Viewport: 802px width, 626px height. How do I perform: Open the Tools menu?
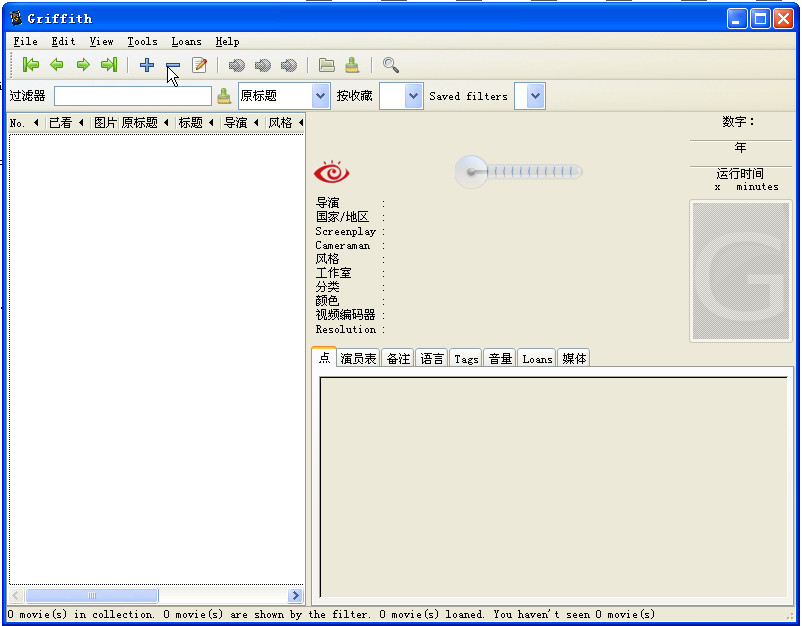pos(142,41)
